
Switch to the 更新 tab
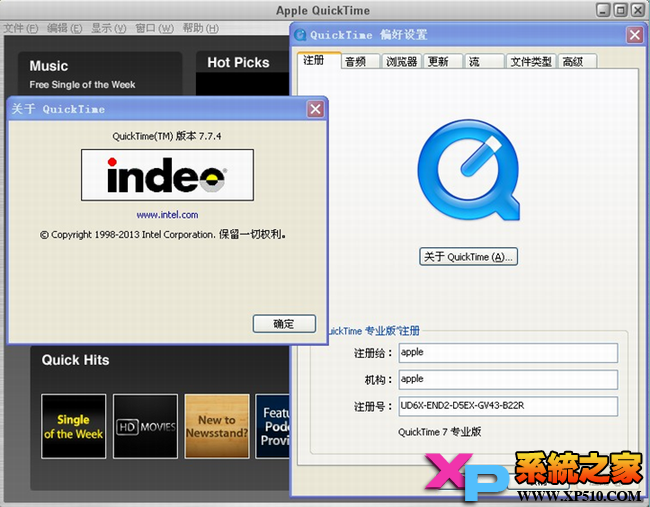[442, 62]
